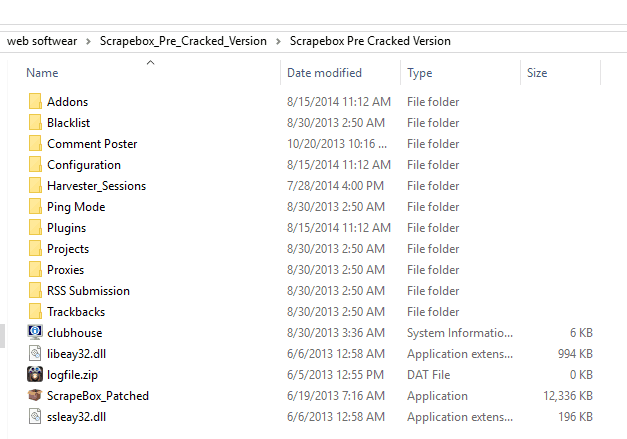Click 'Application' type of ScrapeBox_Patched

[x=437, y=396]
